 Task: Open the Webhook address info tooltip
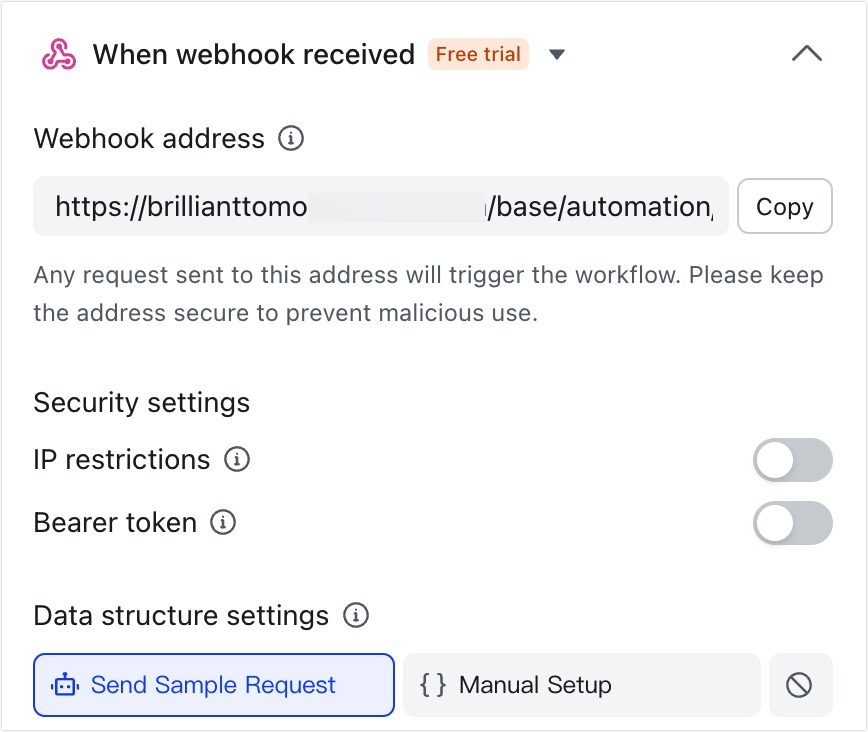(291, 139)
